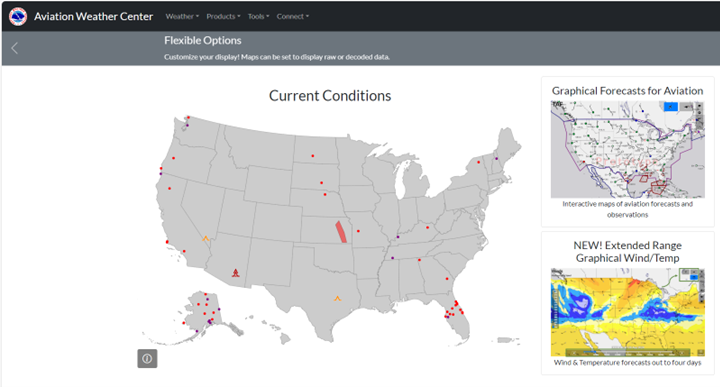Go back with the left chevron arrow
720x387 pixels.
click(x=15, y=48)
